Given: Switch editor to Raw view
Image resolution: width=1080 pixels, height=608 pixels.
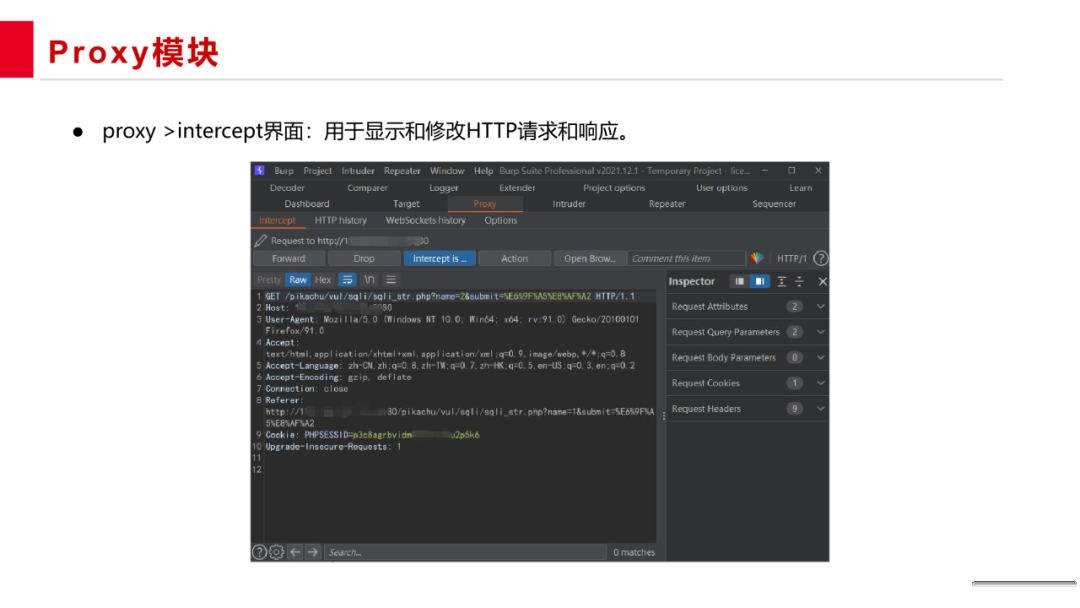Looking at the screenshot, I should point(298,280).
